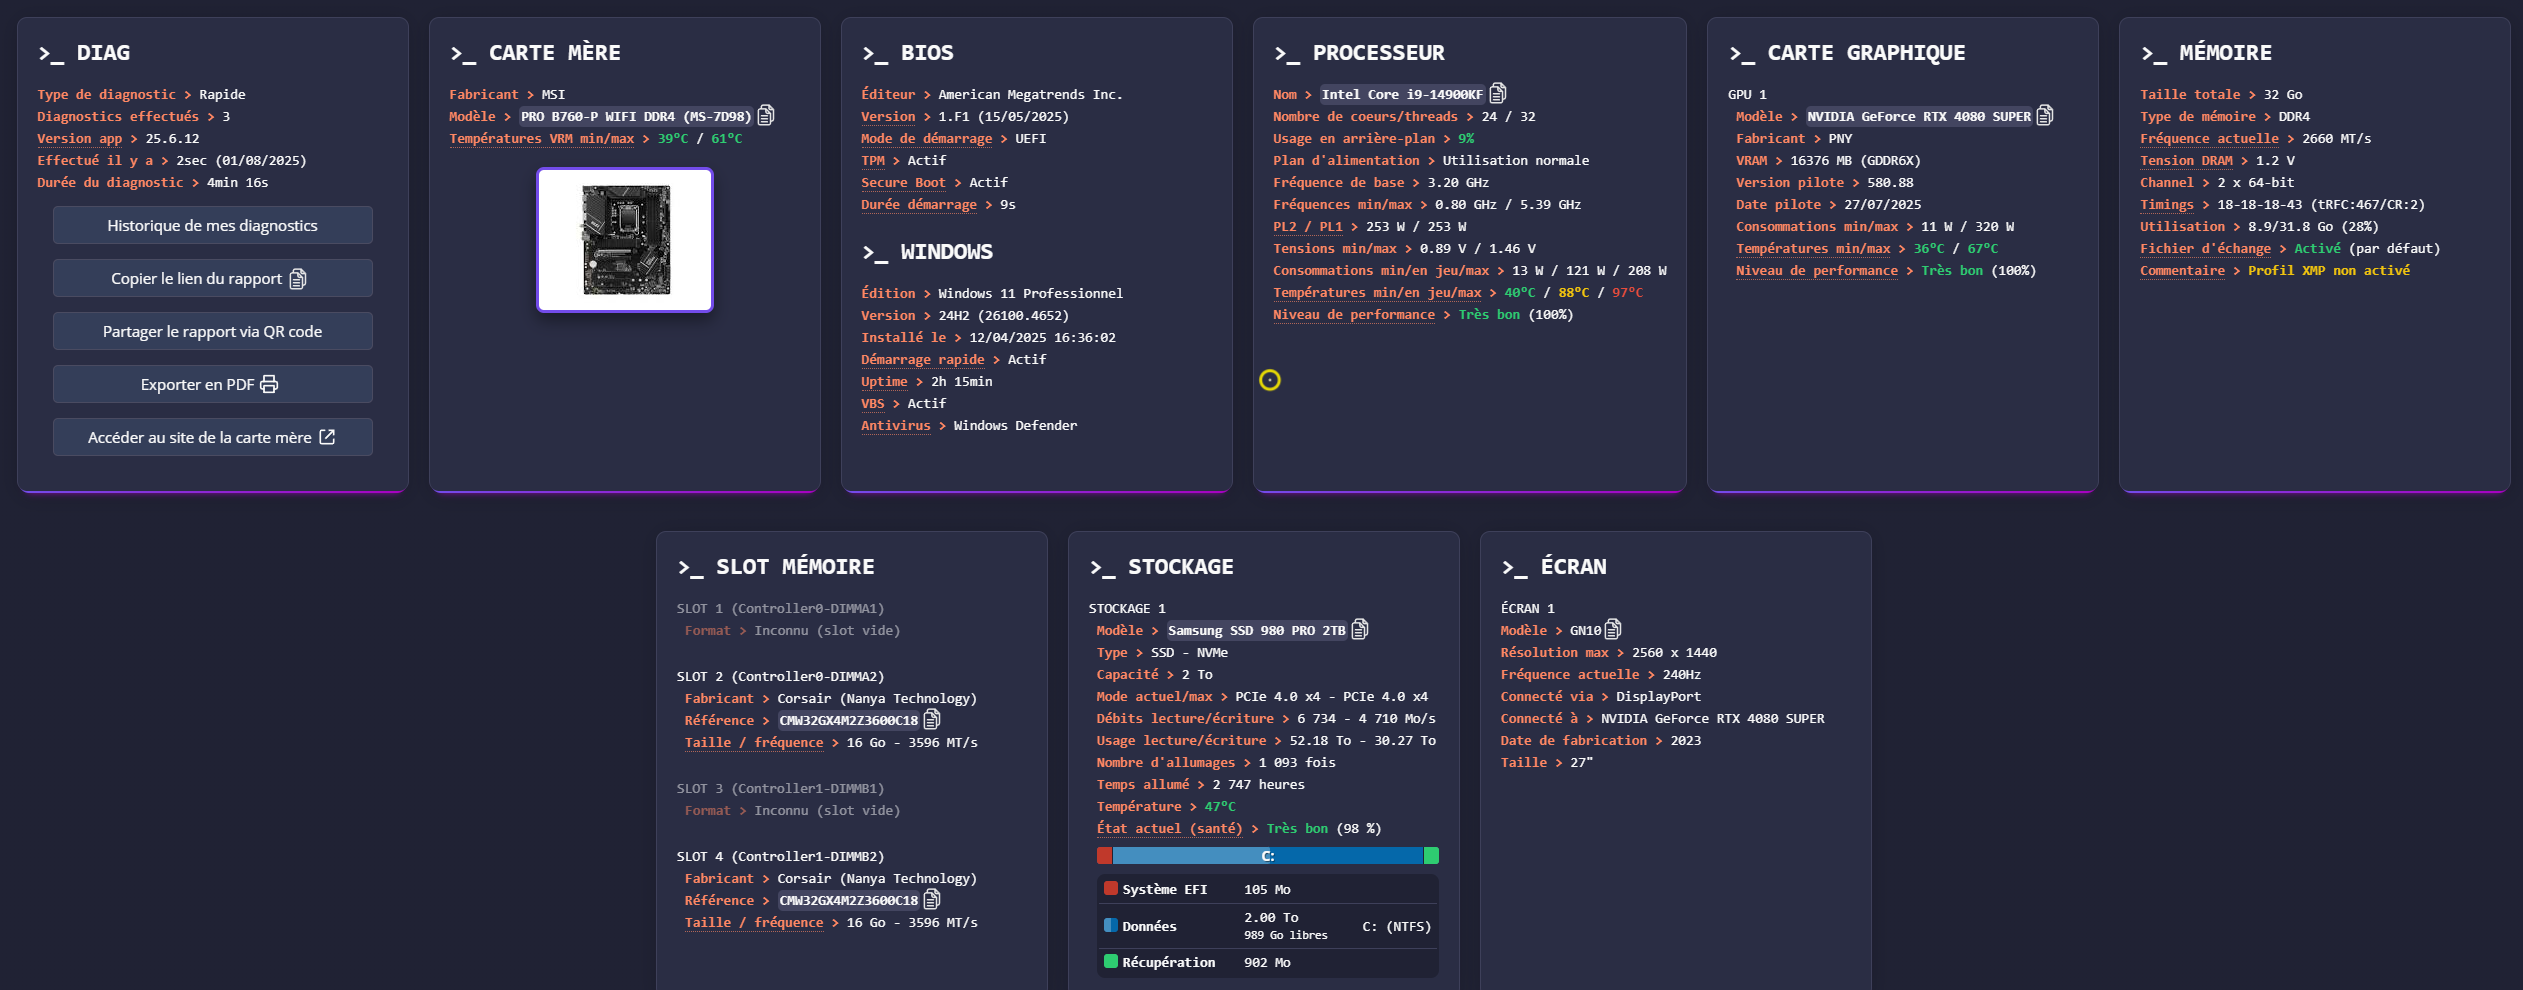Viewport: 2523px width, 990px height.
Task: Copy the GPU model RTX 4080 SUPER
Action: [x=2045, y=116]
